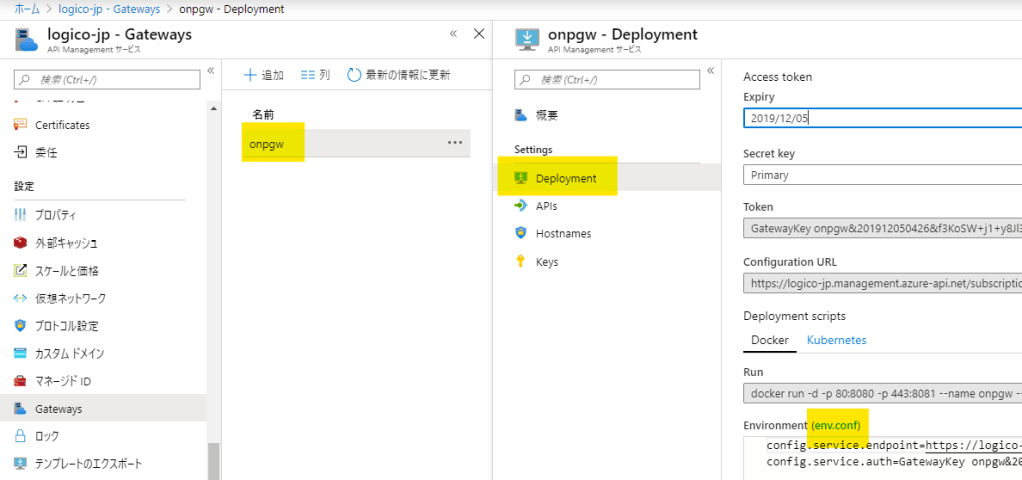Open the 列 columns selector
Screen dimensions: 1022x480
(315, 75)
